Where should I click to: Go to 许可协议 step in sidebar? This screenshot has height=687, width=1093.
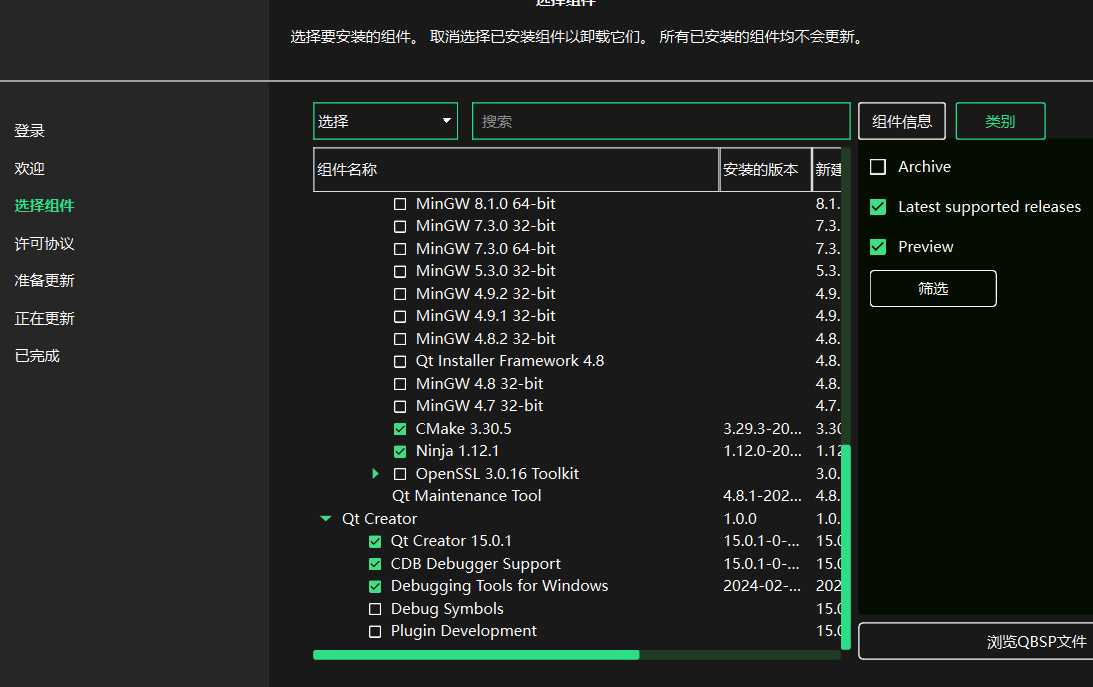tap(44, 243)
